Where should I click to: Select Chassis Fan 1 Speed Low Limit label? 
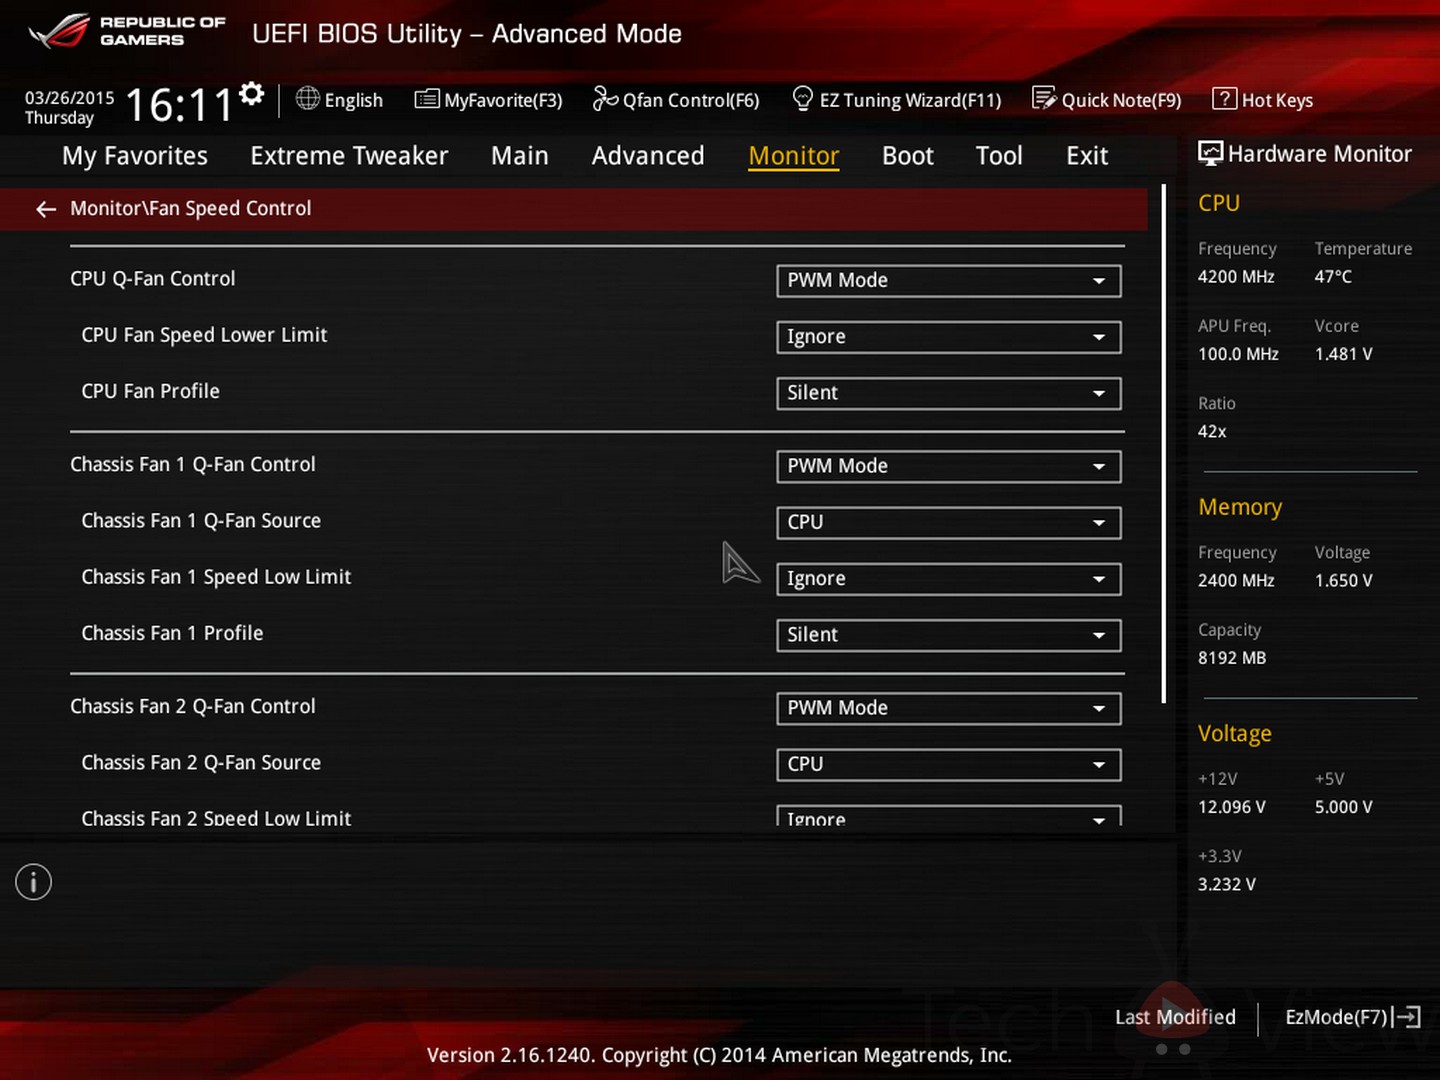click(216, 577)
